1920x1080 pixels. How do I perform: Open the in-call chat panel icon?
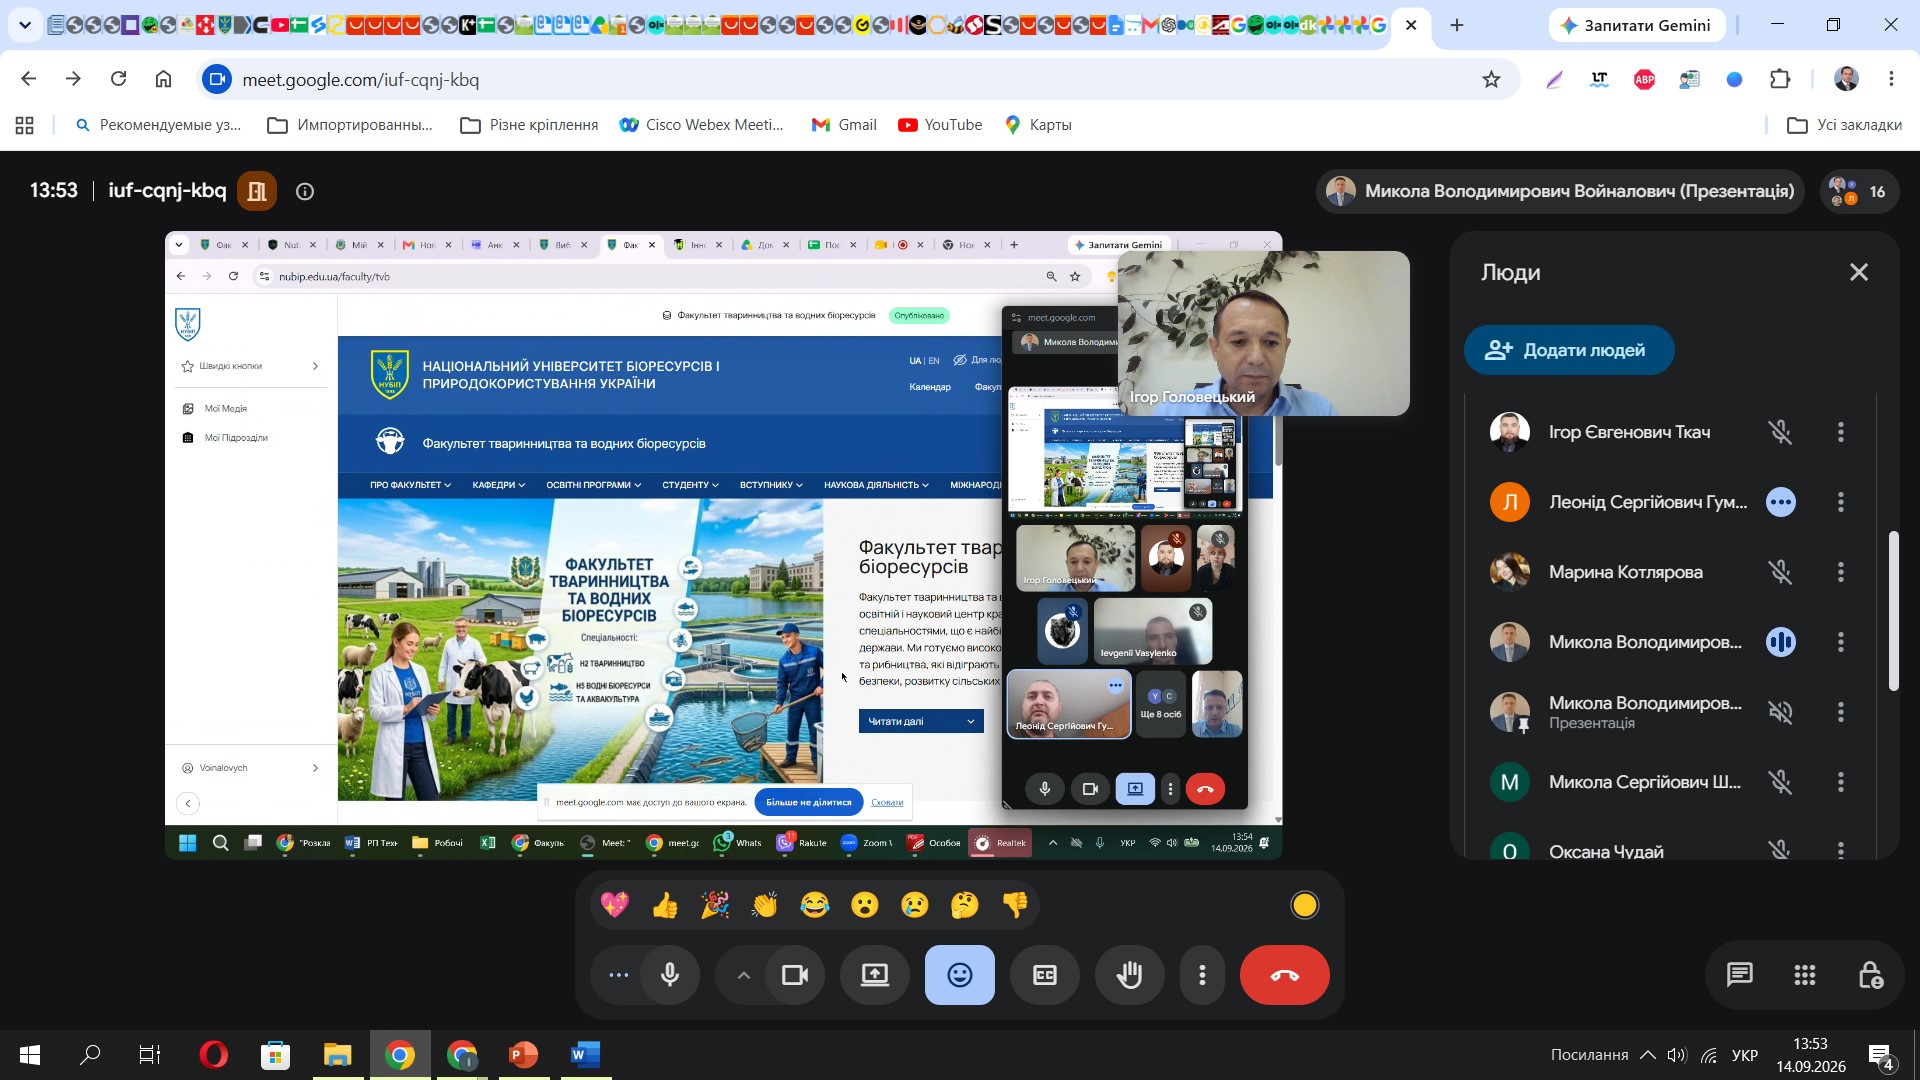1740,975
